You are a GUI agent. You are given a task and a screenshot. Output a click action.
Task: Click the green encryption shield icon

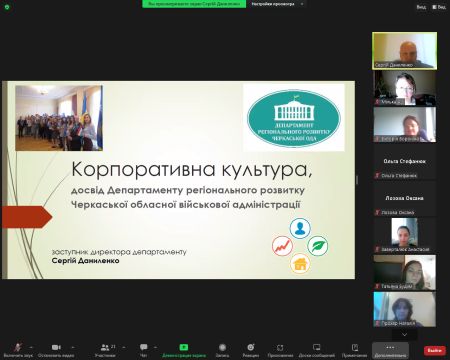[x=7, y=7]
